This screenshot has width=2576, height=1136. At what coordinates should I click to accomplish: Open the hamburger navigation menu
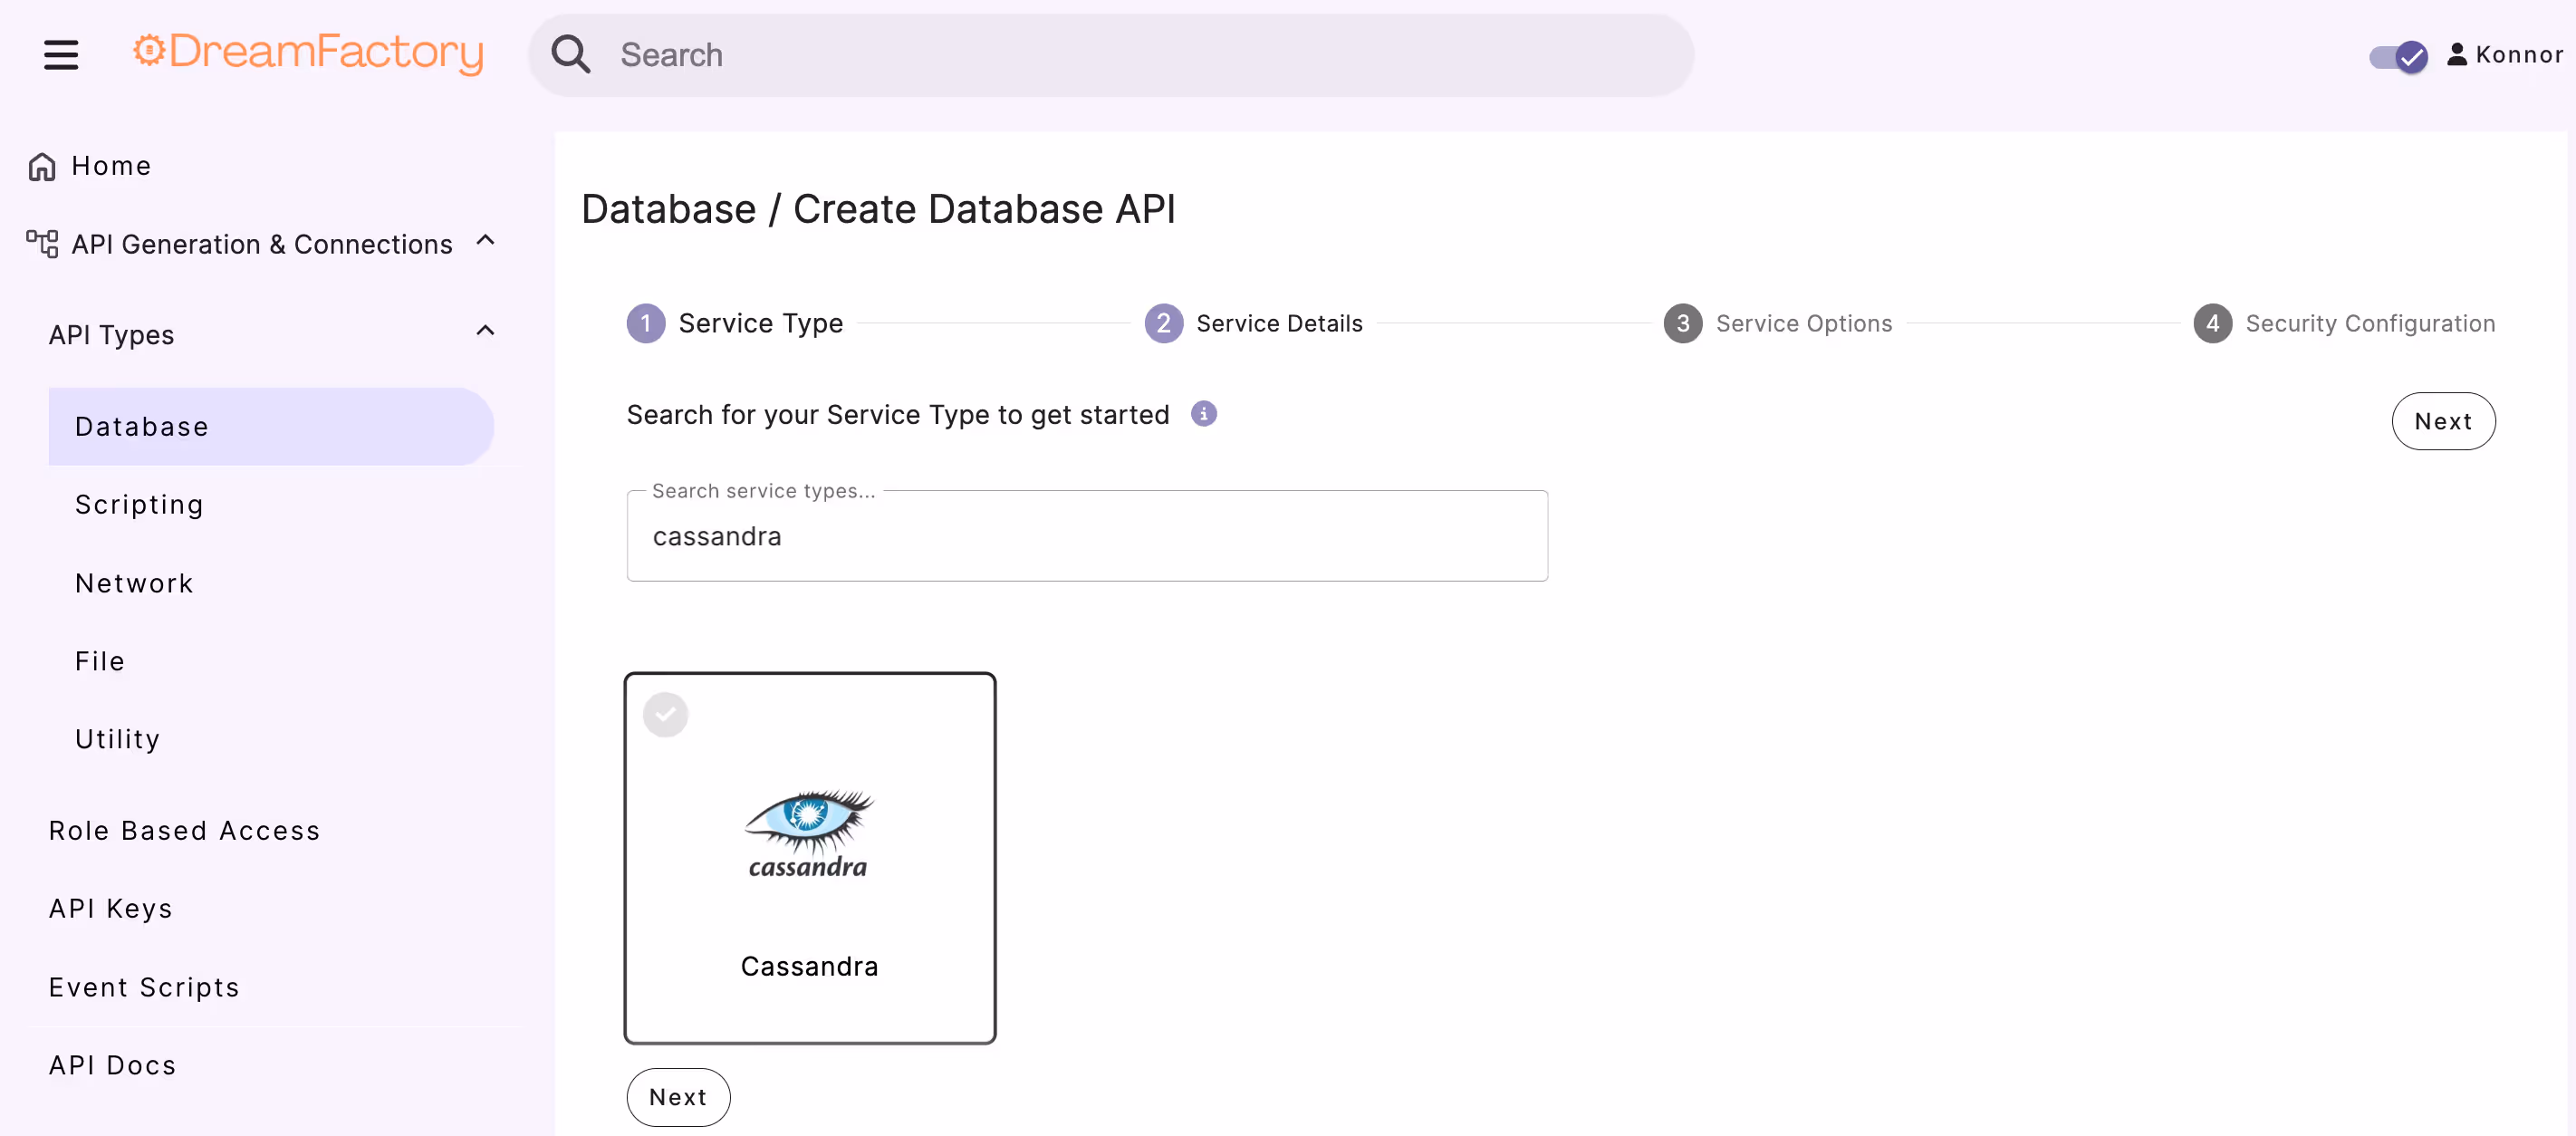(x=61, y=55)
